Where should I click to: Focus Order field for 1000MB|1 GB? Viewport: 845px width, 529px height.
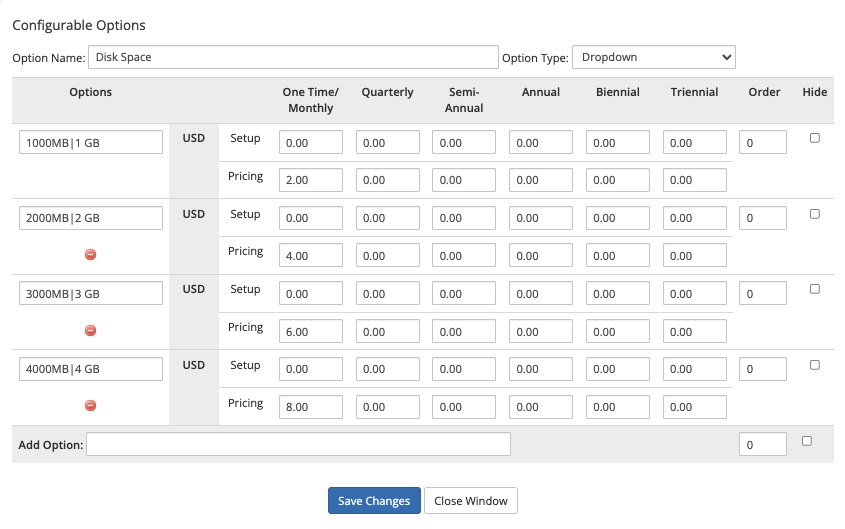[x=763, y=142]
